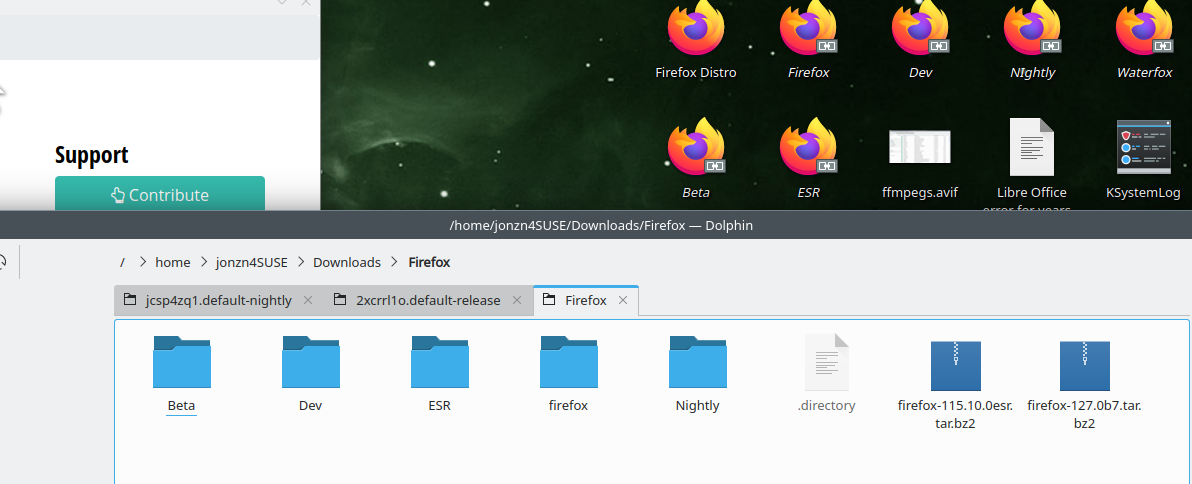Go to jonzn4SUSE in the breadcrumb
Screen dimensions: 1192x484
pos(252,262)
